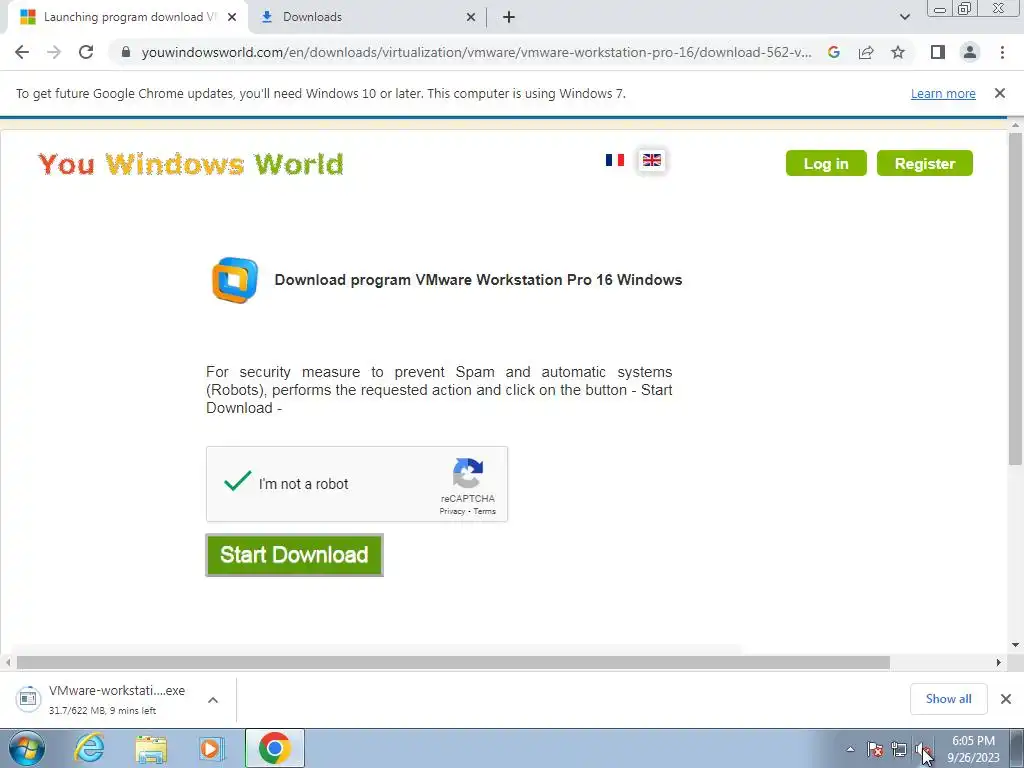The image size is (1024, 768).
Task: Switch site language to French flag
Action: 615,160
